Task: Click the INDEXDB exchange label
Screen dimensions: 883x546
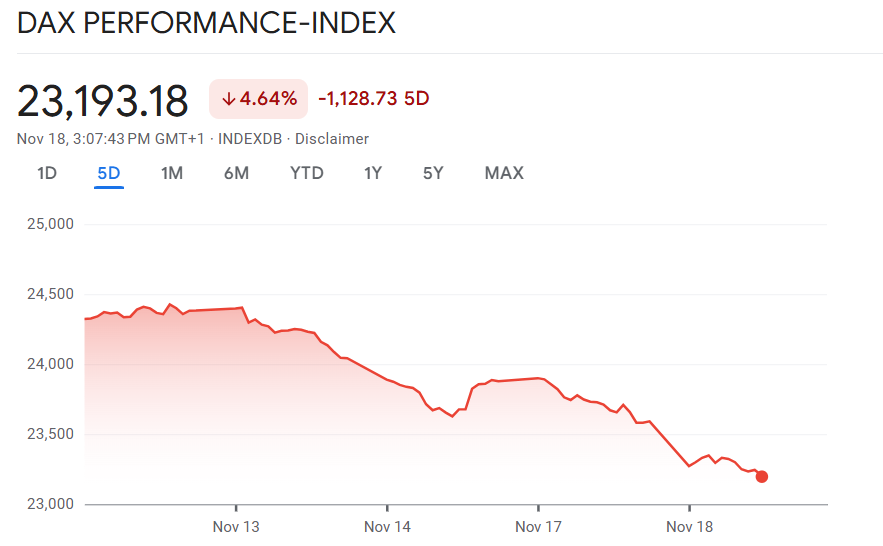Action: click(x=251, y=139)
